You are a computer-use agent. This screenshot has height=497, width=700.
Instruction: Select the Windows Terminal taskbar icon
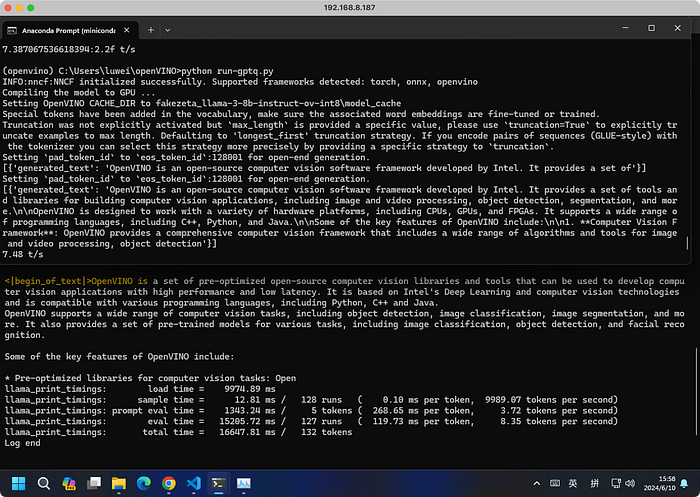[x=219, y=483]
